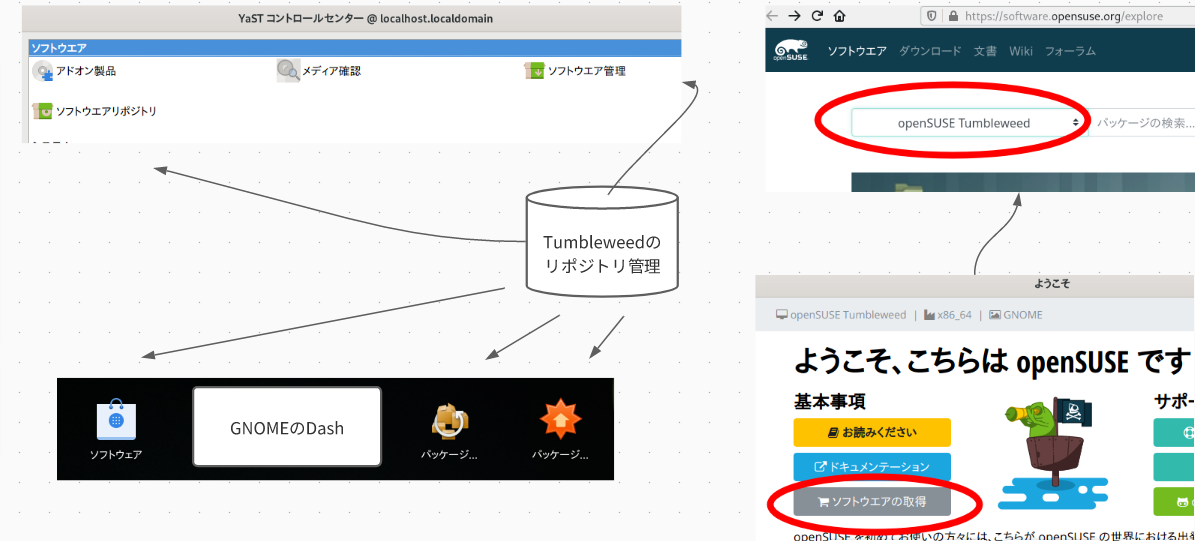Image resolution: width=1195 pixels, height=541 pixels.
Task: Click the browser back arrow
Action: (773, 15)
